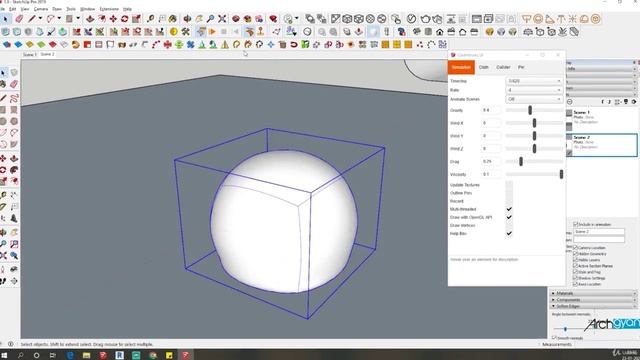Choose the Paint Bucket tool in top toolbar

pos(173,19)
